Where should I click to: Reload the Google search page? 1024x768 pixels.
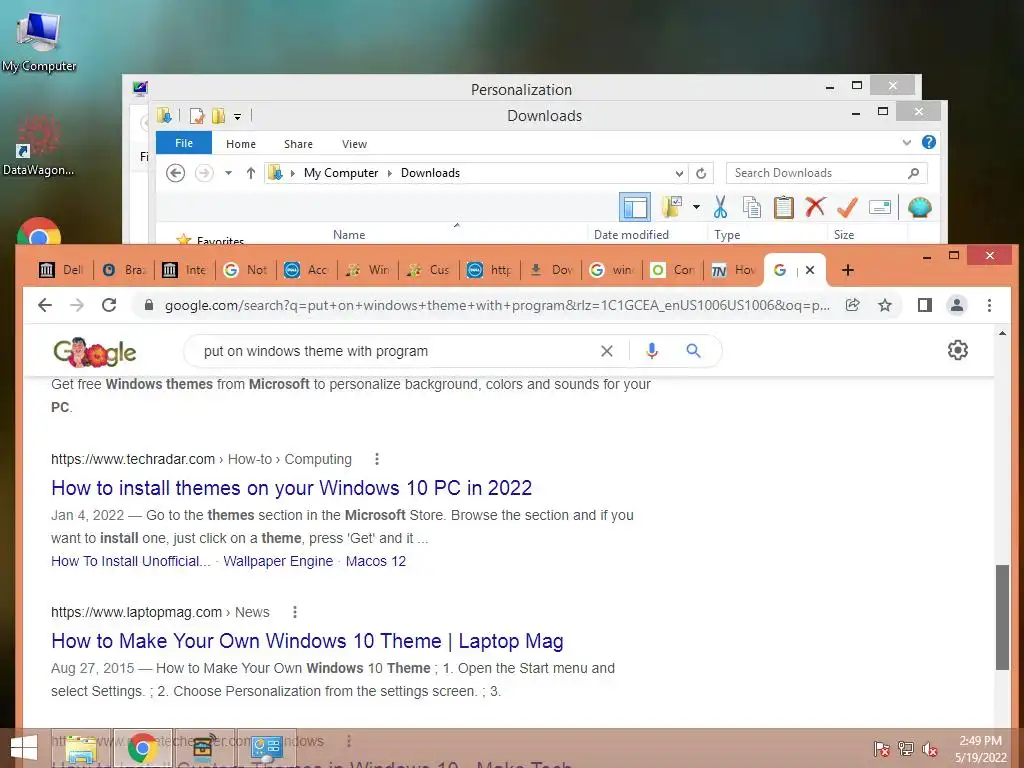click(x=109, y=305)
